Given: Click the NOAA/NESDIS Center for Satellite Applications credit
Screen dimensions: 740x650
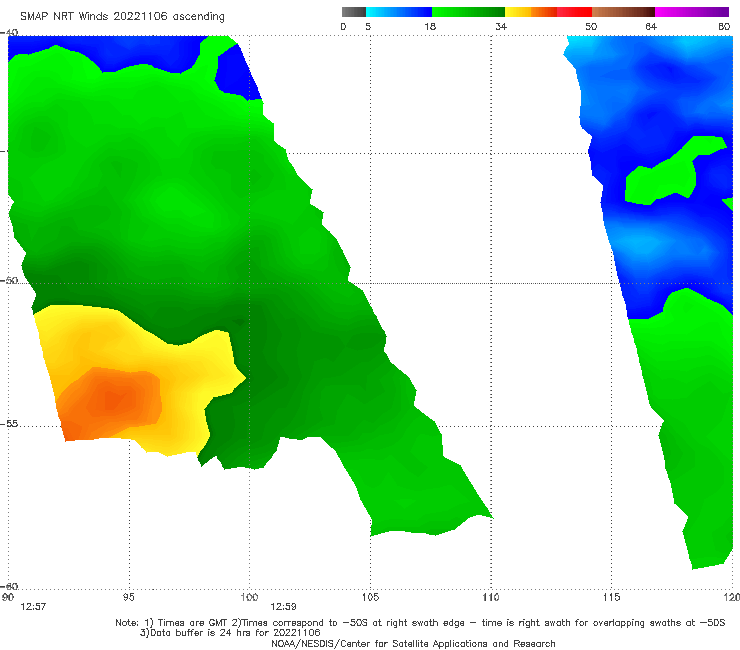Looking at the screenshot, I should [413, 643].
